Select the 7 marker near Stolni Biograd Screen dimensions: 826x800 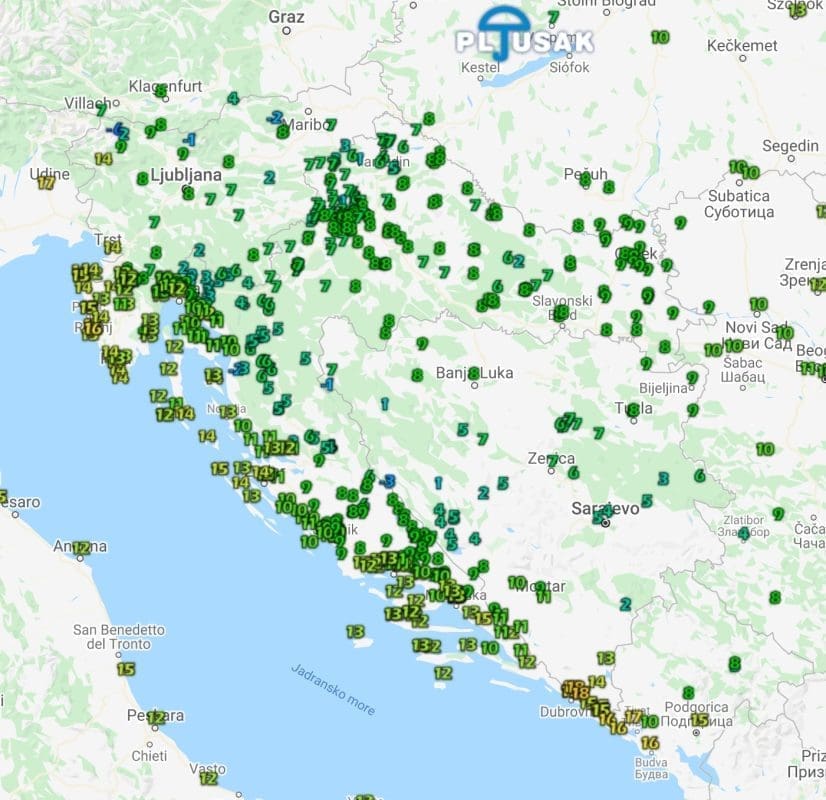click(x=553, y=17)
